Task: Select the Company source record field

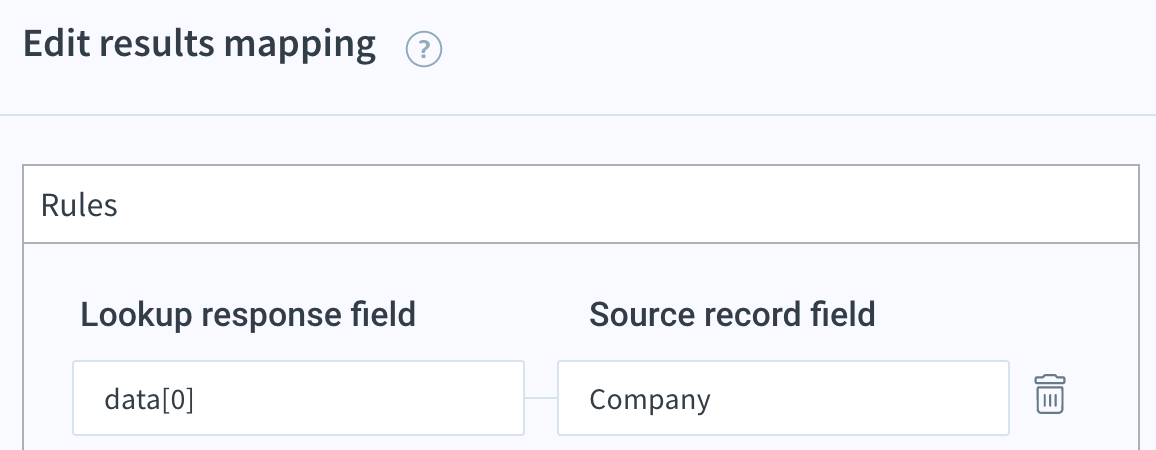Action: click(783, 398)
